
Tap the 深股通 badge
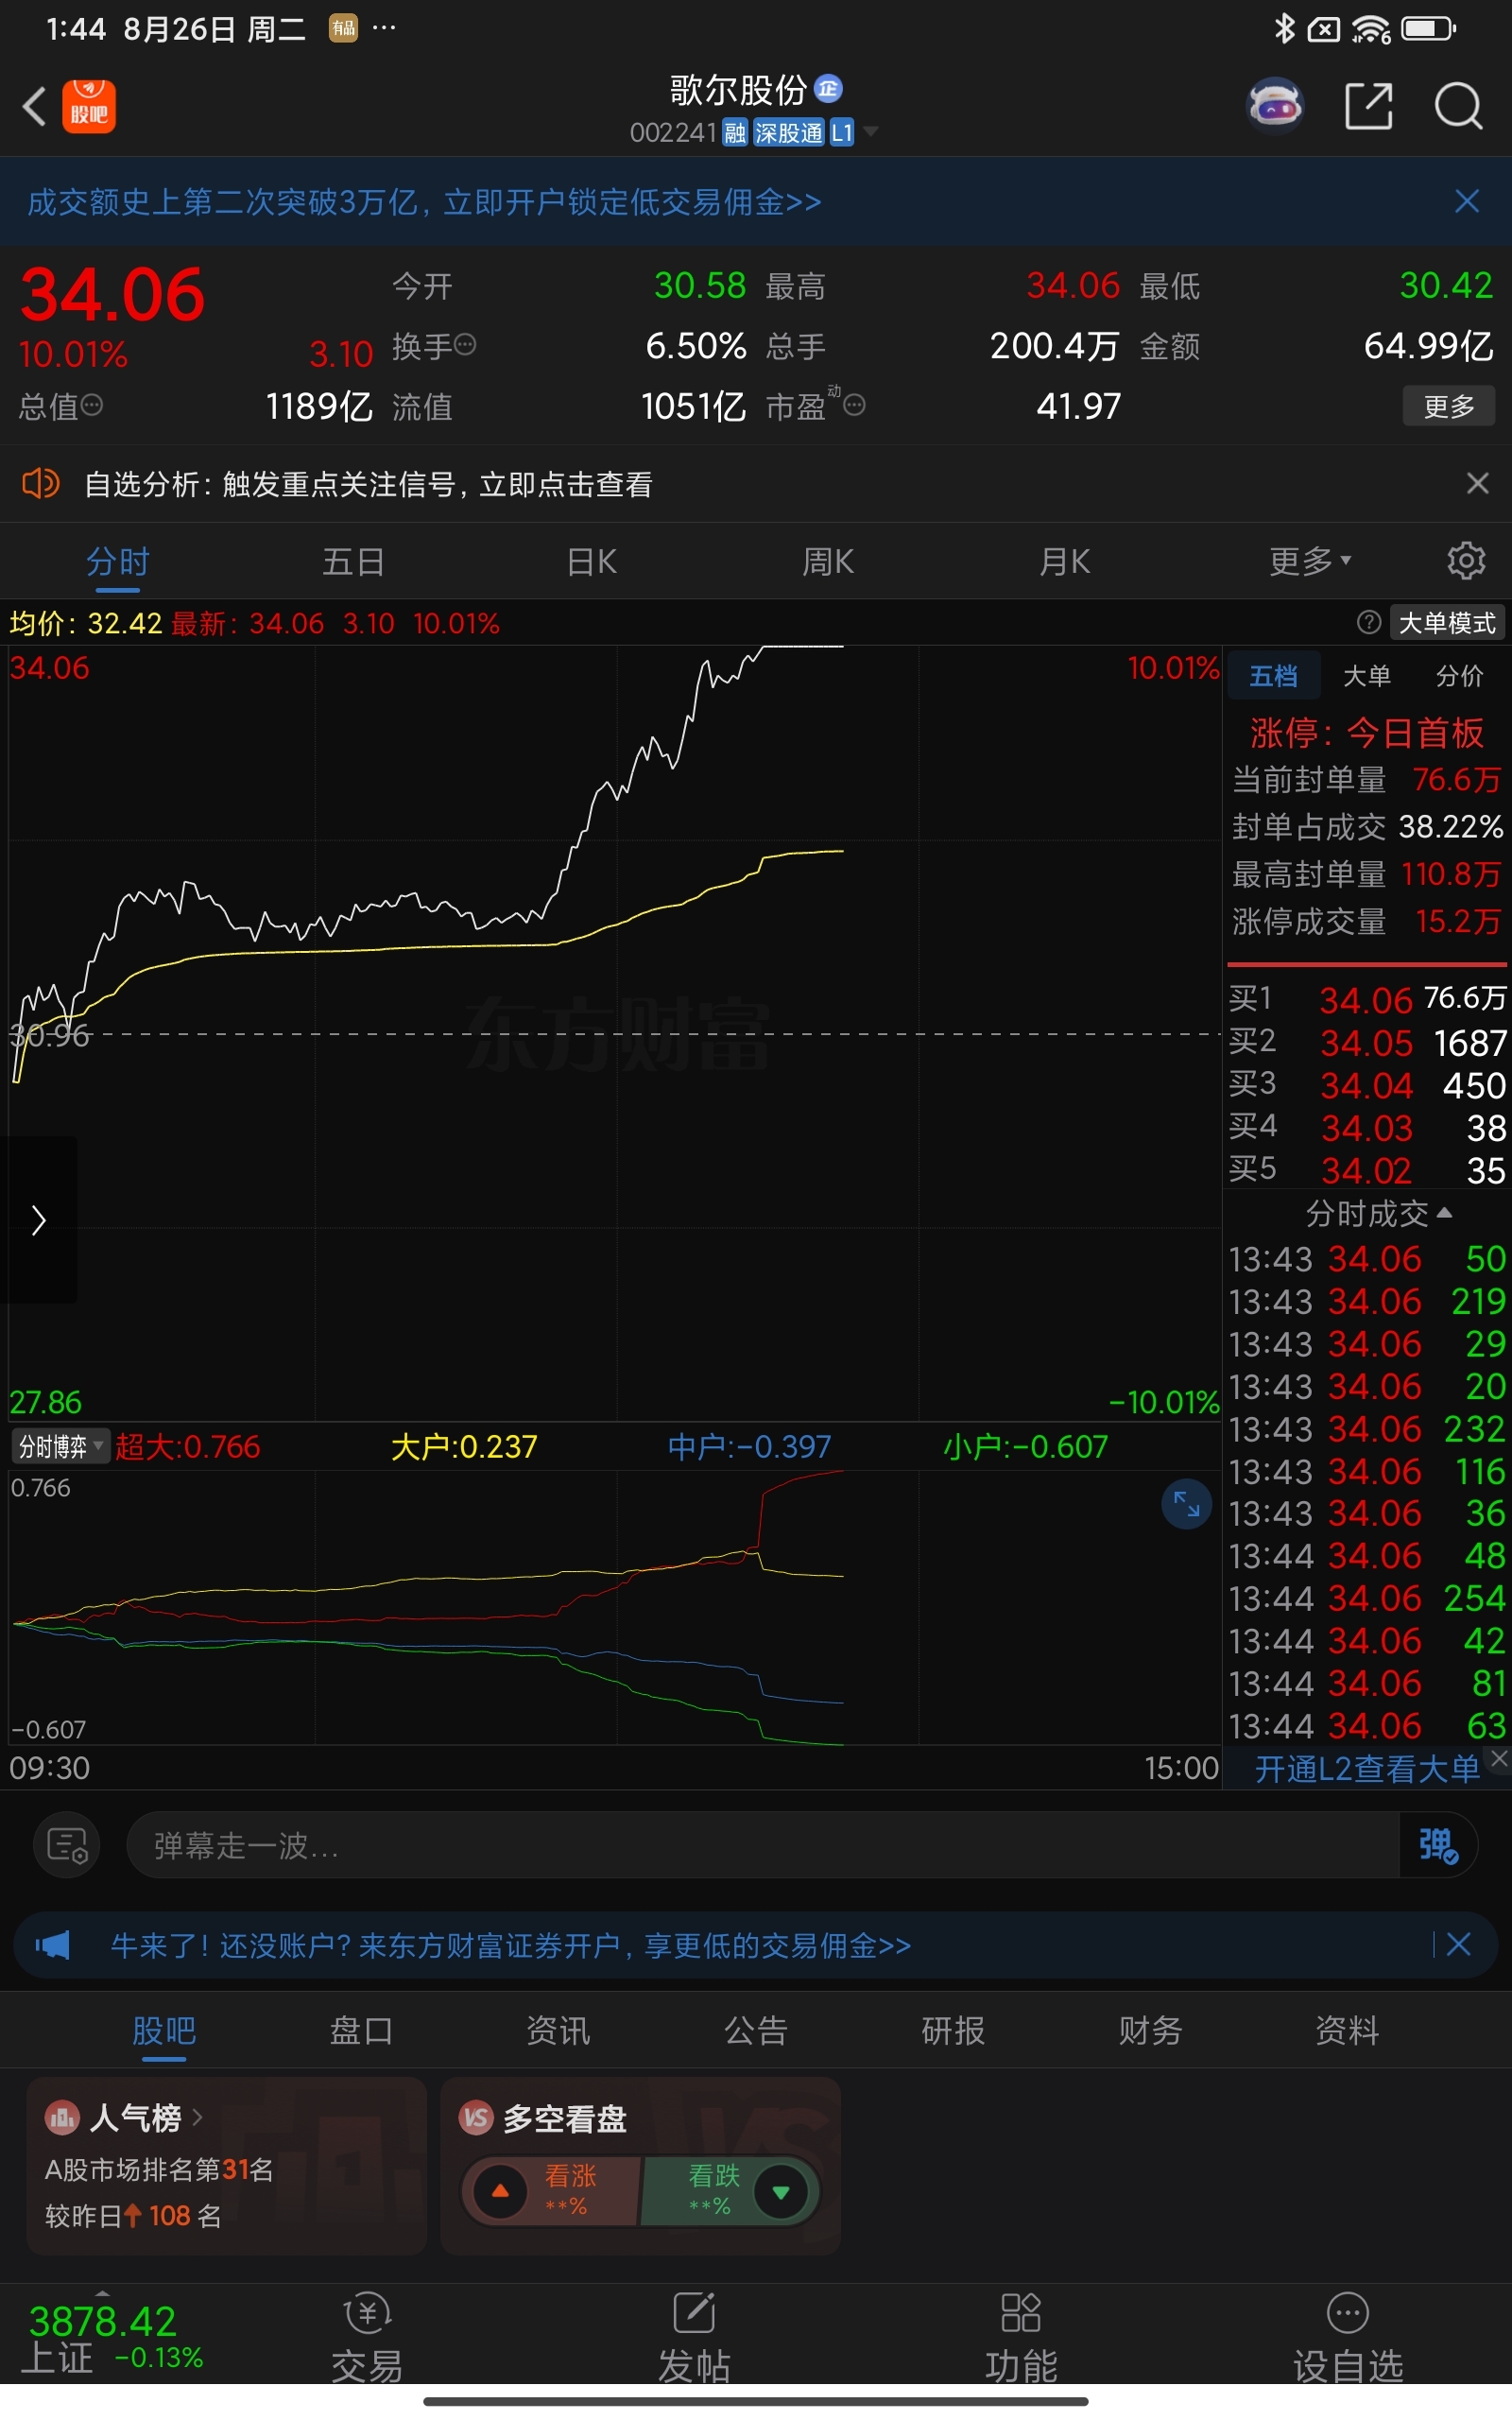[x=788, y=133]
